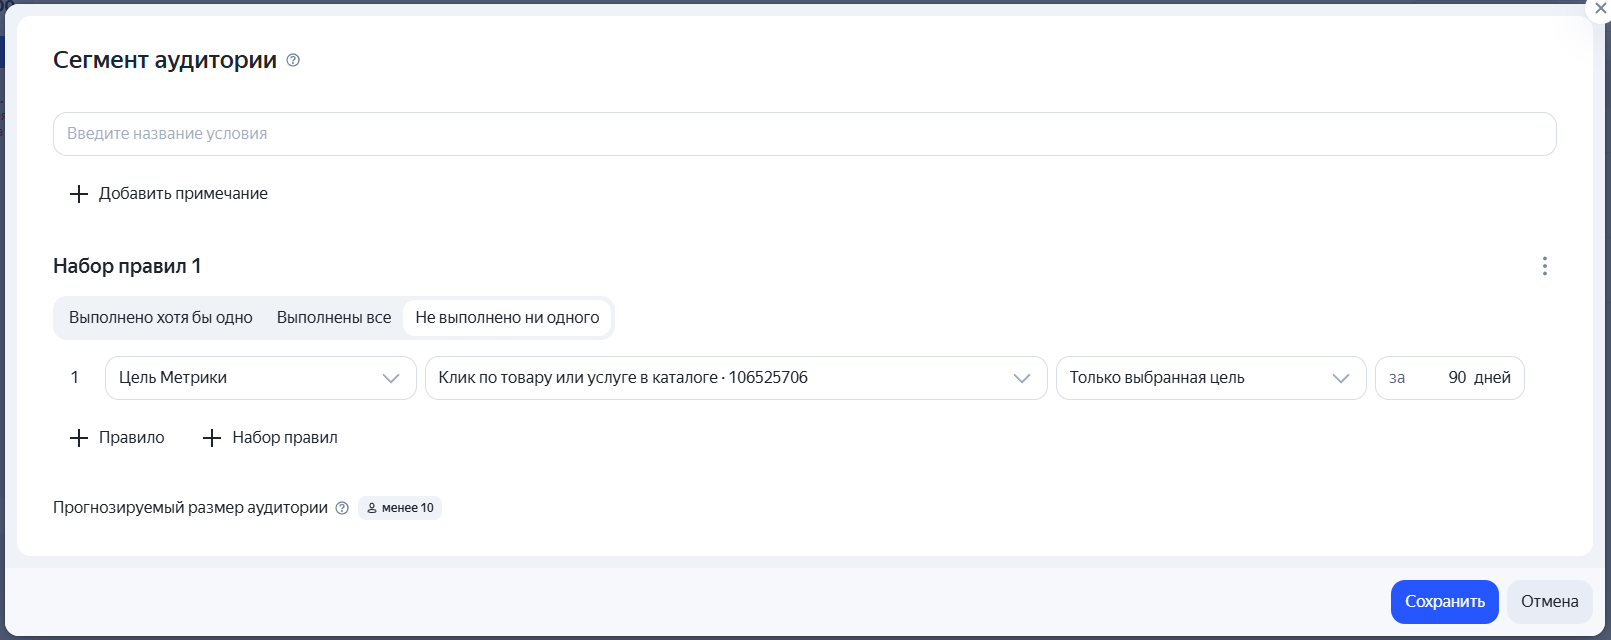Click the plus icon beside Правило
This screenshot has height=640, width=1611.
(x=79, y=438)
